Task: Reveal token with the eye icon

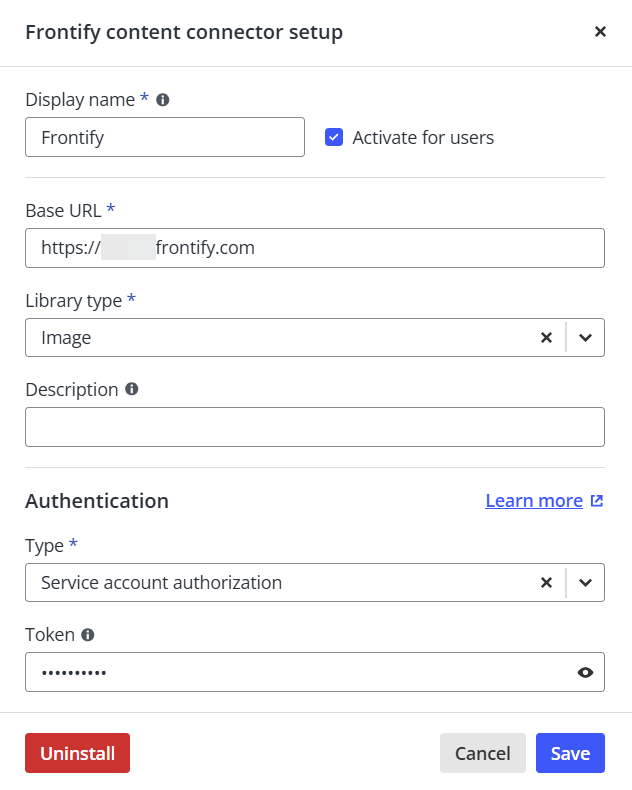Action: [x=585, y=673]
